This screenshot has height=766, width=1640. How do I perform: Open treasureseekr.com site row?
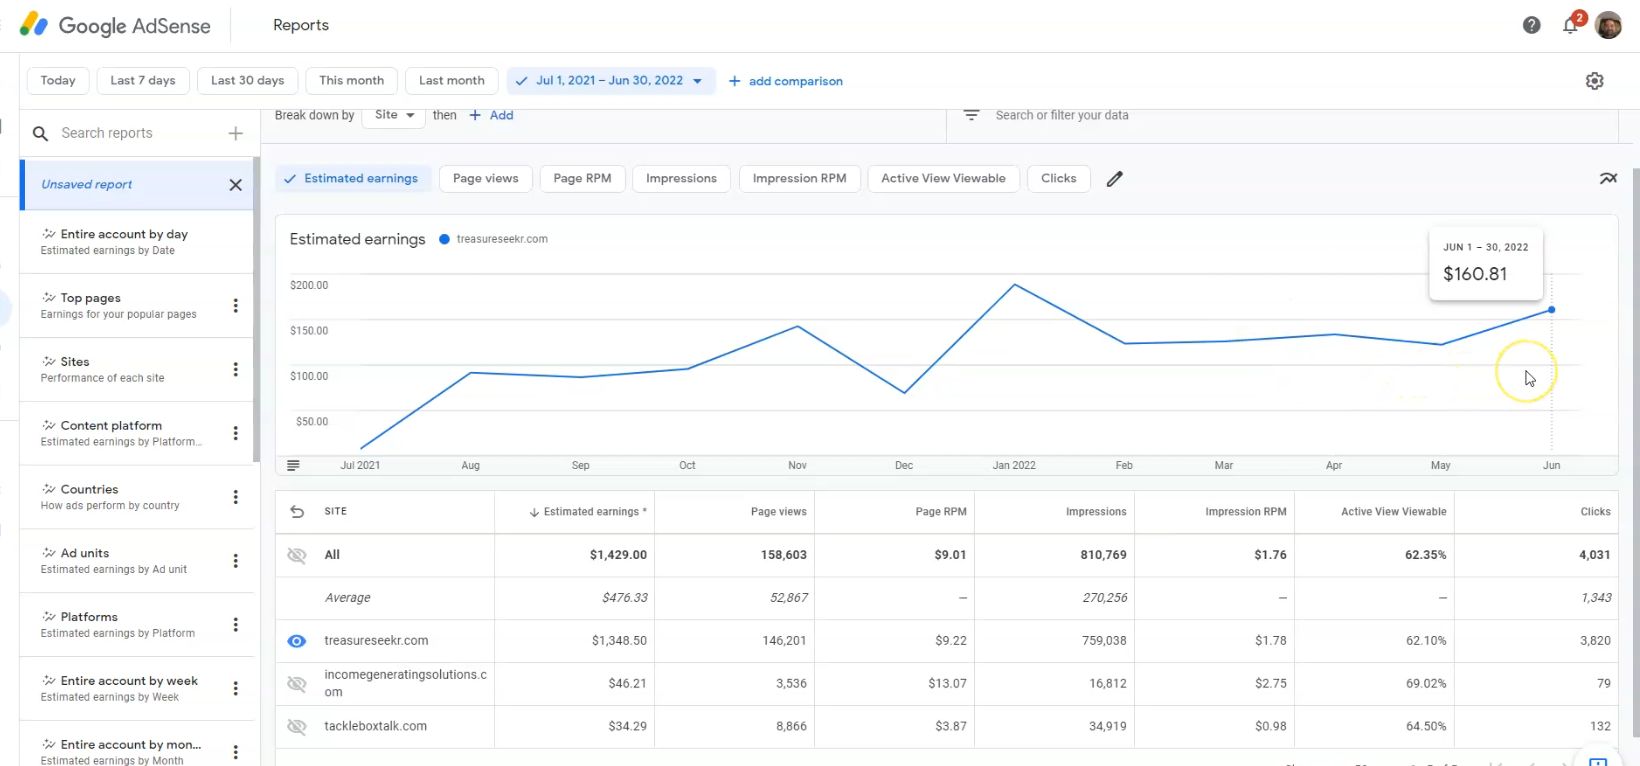376,641
